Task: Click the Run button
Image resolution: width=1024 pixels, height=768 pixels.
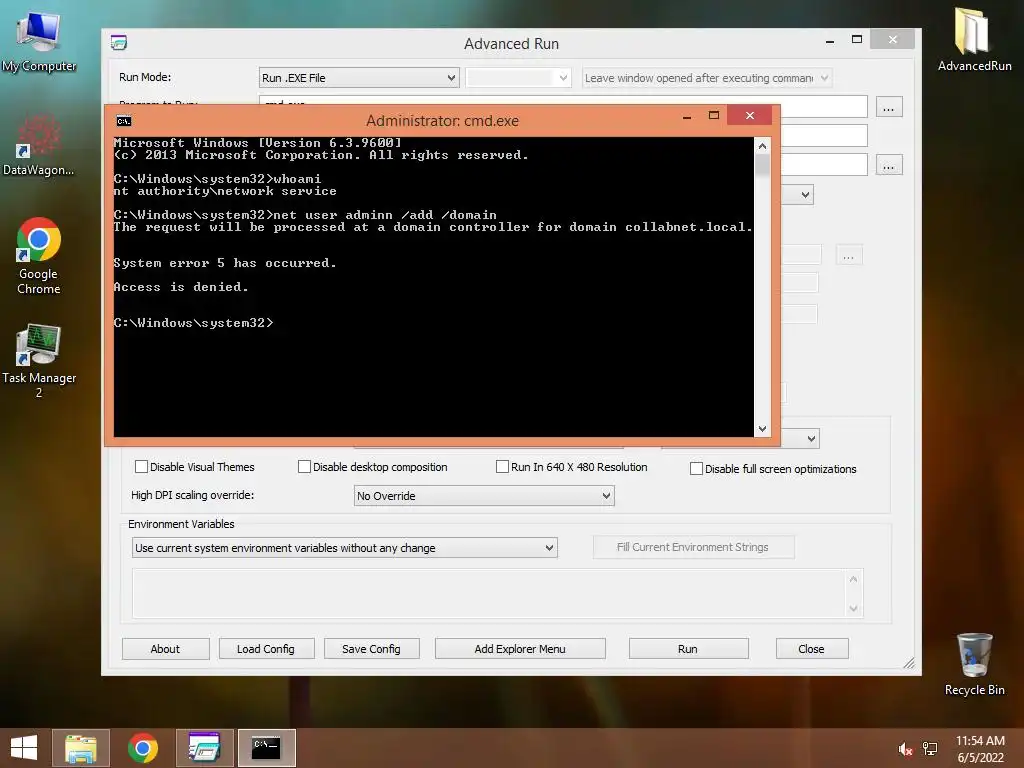Action: [688, 649]
